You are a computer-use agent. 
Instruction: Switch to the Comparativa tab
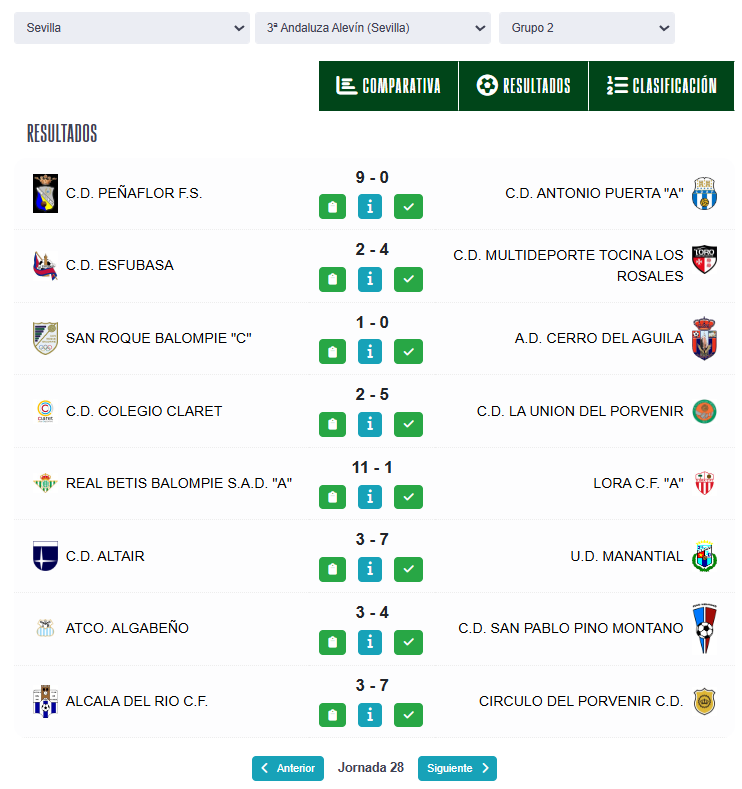[388, 86]
